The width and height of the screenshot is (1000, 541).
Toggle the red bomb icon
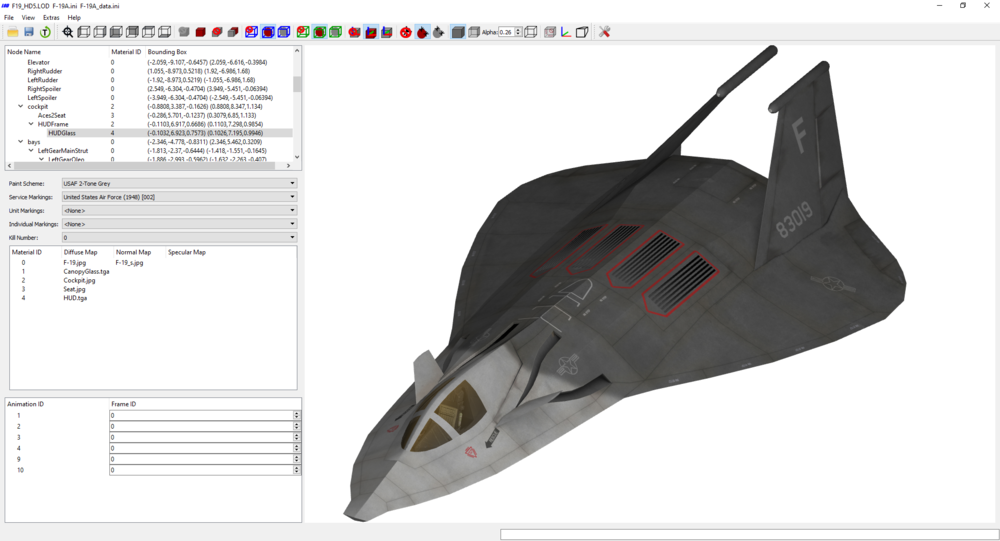click(422, 32)
